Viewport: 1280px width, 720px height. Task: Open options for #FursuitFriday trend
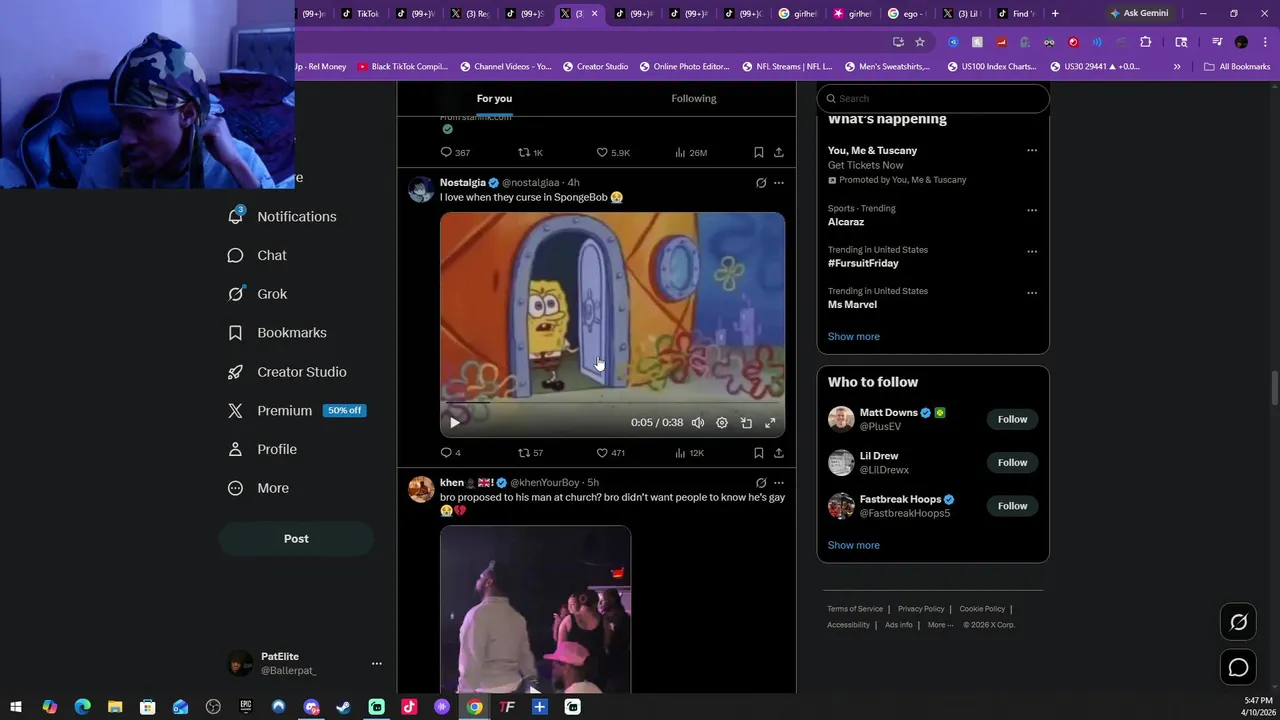click(x=1032, y=251)
